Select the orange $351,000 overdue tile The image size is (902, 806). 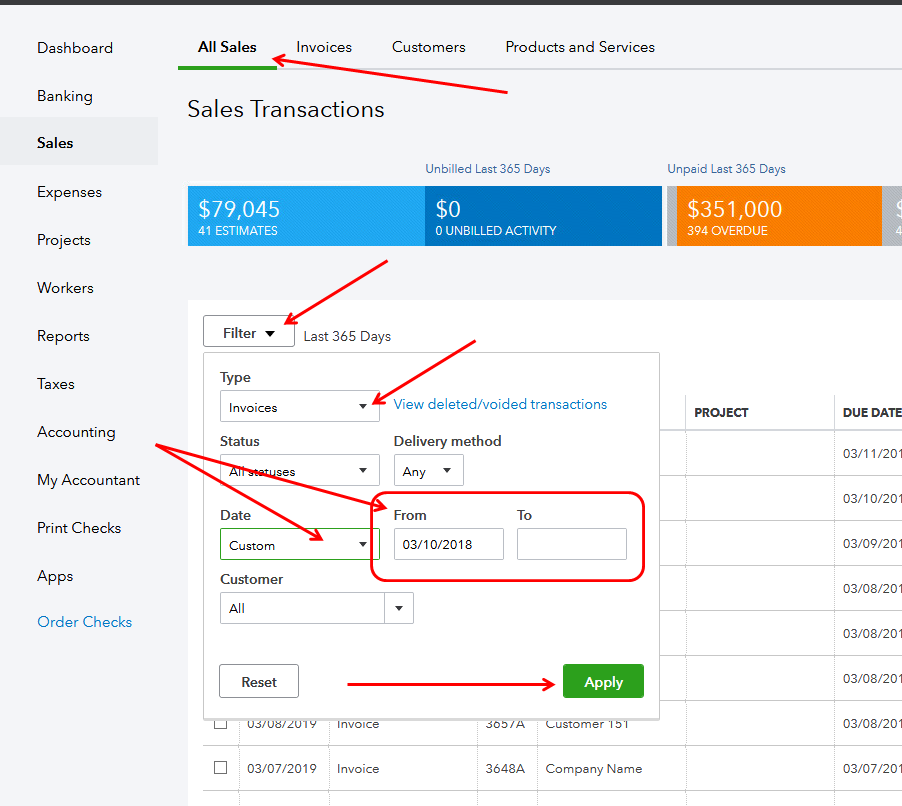(772, 216)
